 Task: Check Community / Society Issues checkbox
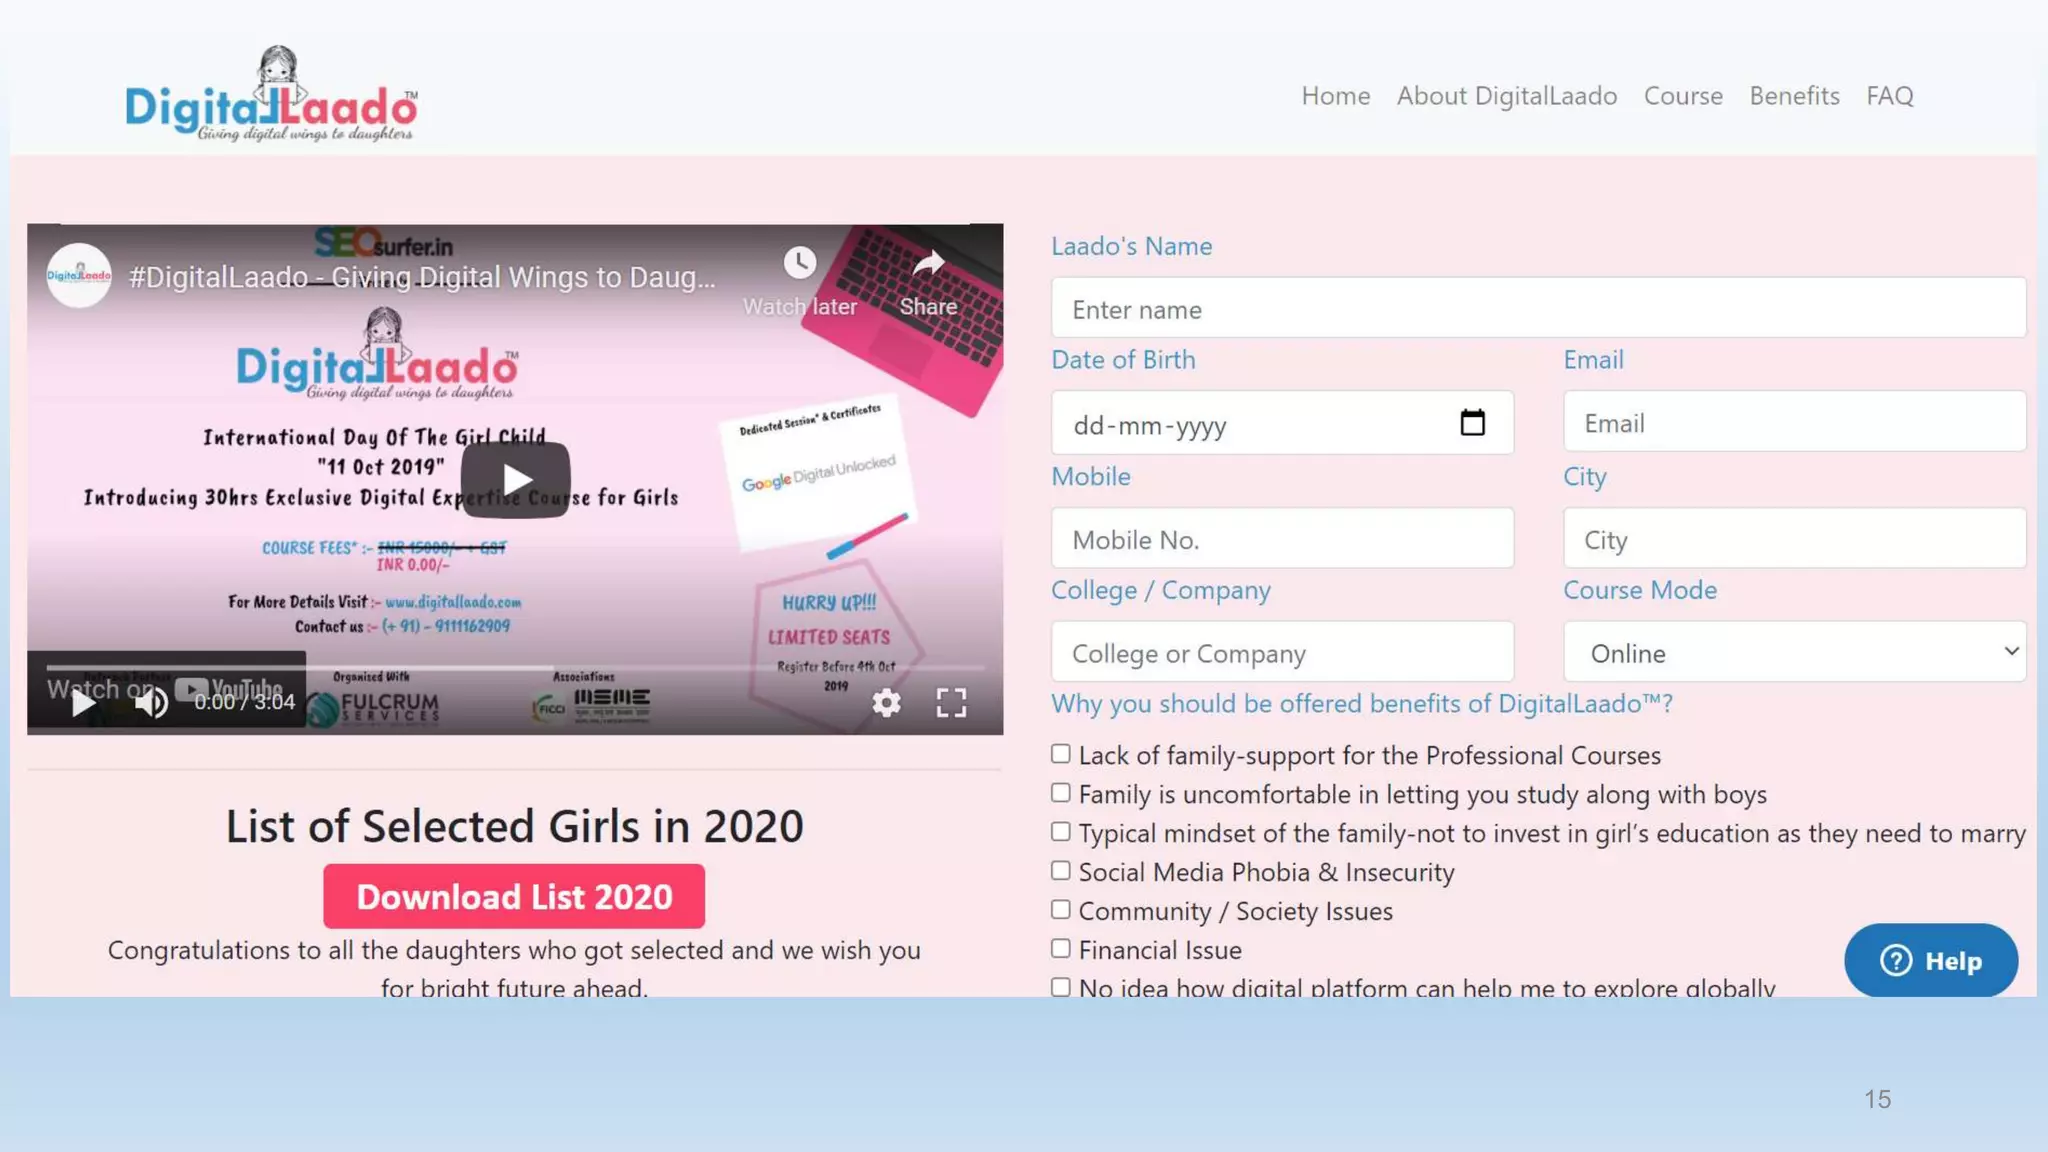pos(1061,910)
